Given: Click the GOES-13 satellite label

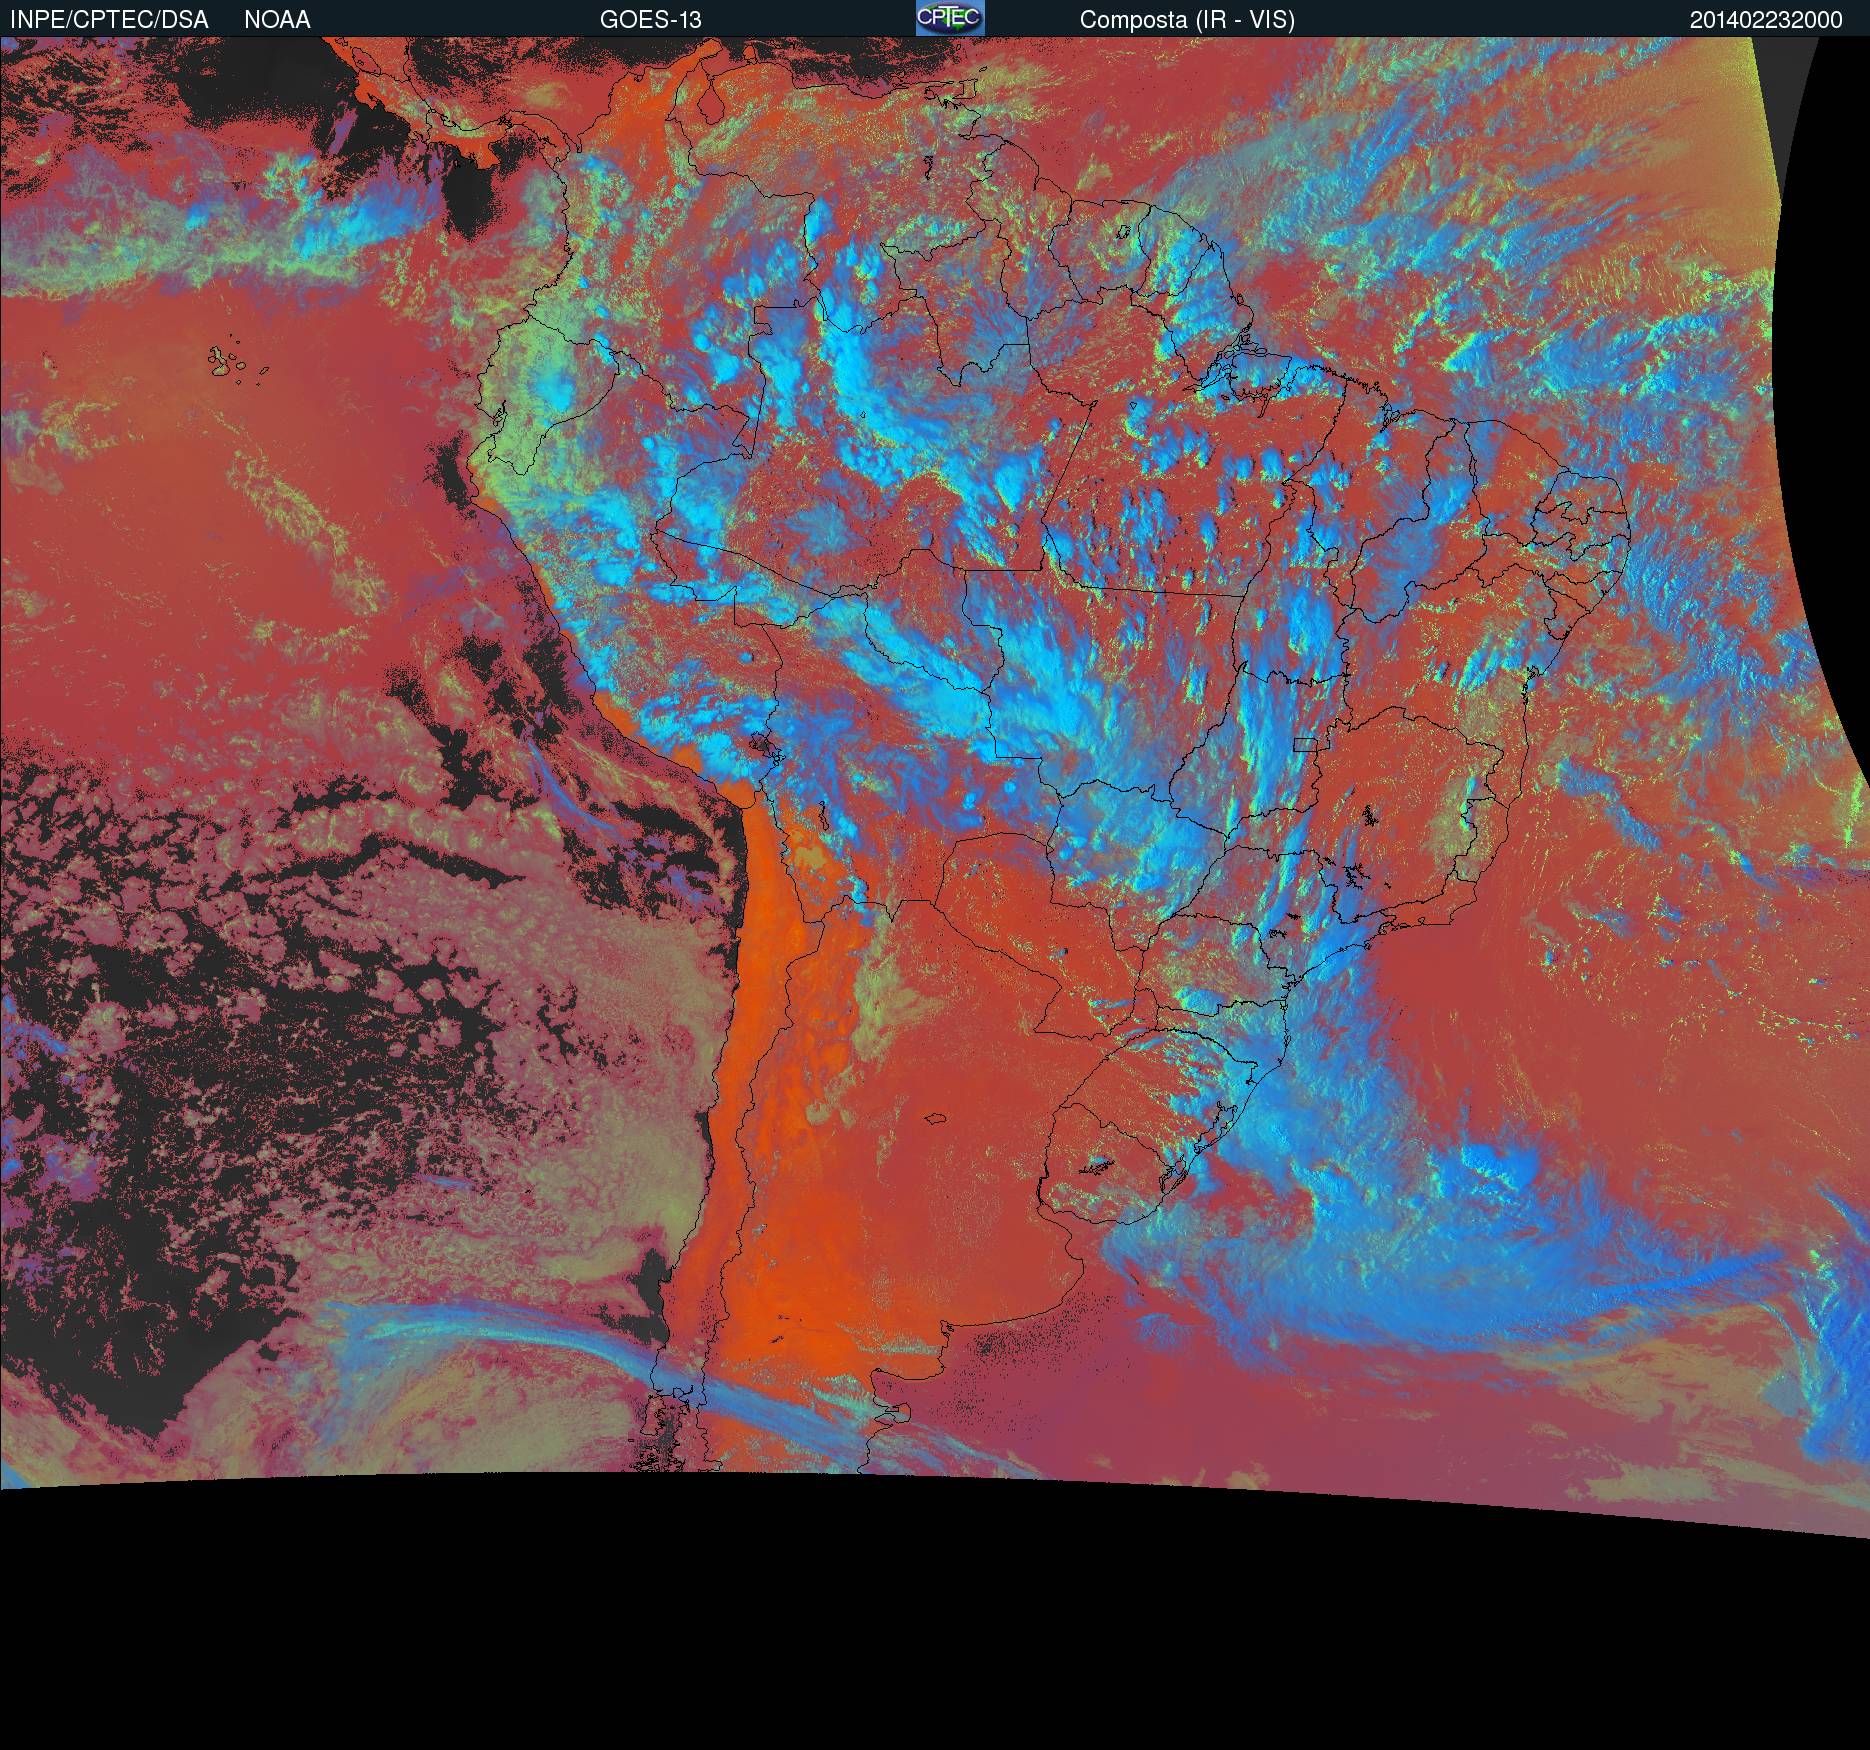Looking at the screenshot, I should coord(650,20).
